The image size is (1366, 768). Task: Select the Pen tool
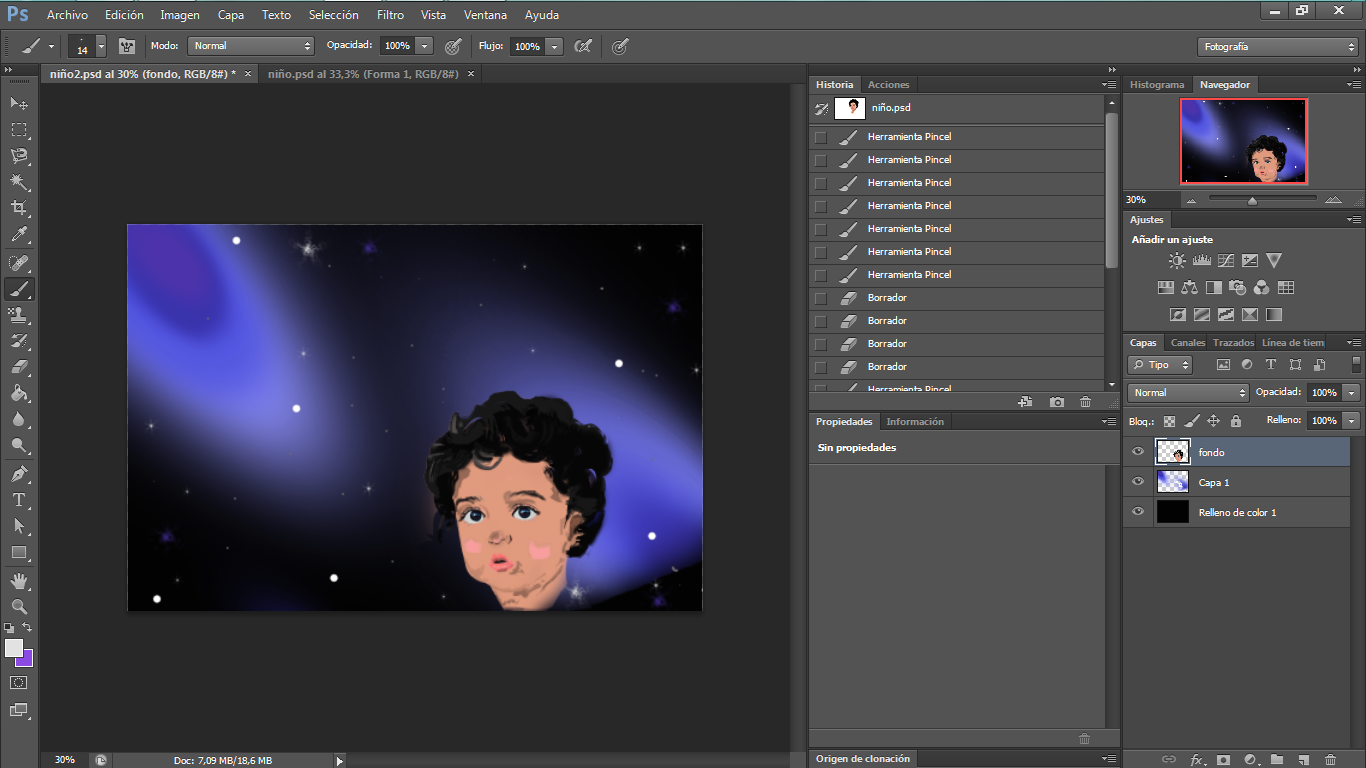click(19, 474)
